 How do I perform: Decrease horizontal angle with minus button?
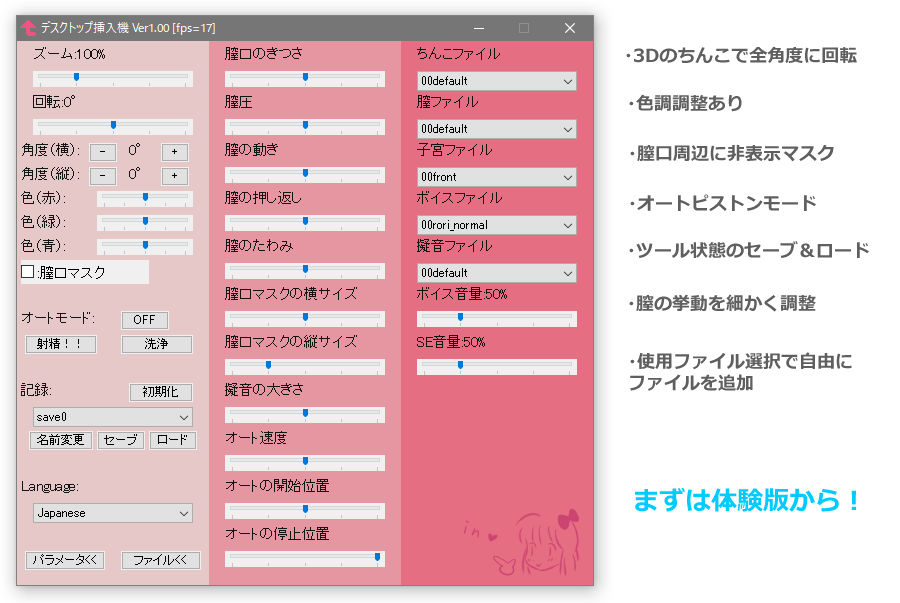point(103,151)
